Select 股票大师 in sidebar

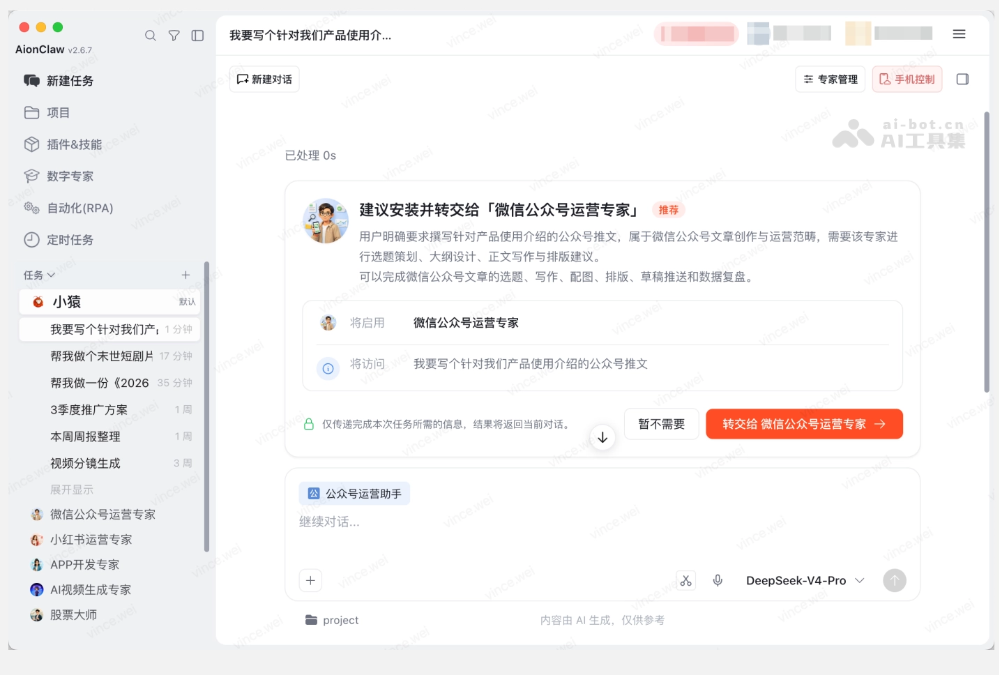tap(64, 614)
